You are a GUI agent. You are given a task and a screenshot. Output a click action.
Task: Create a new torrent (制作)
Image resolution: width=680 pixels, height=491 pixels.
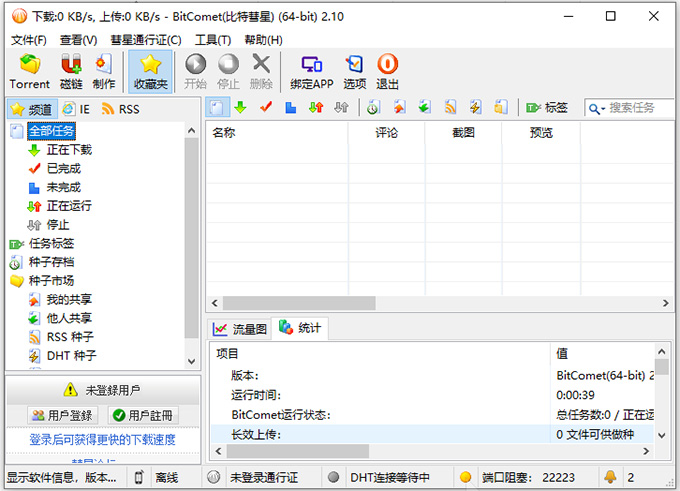(104, 72)
